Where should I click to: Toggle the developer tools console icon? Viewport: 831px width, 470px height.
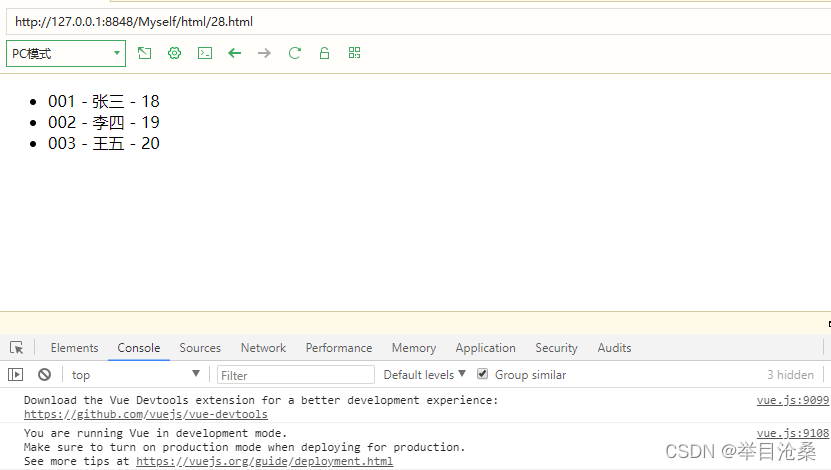(205, 53)
